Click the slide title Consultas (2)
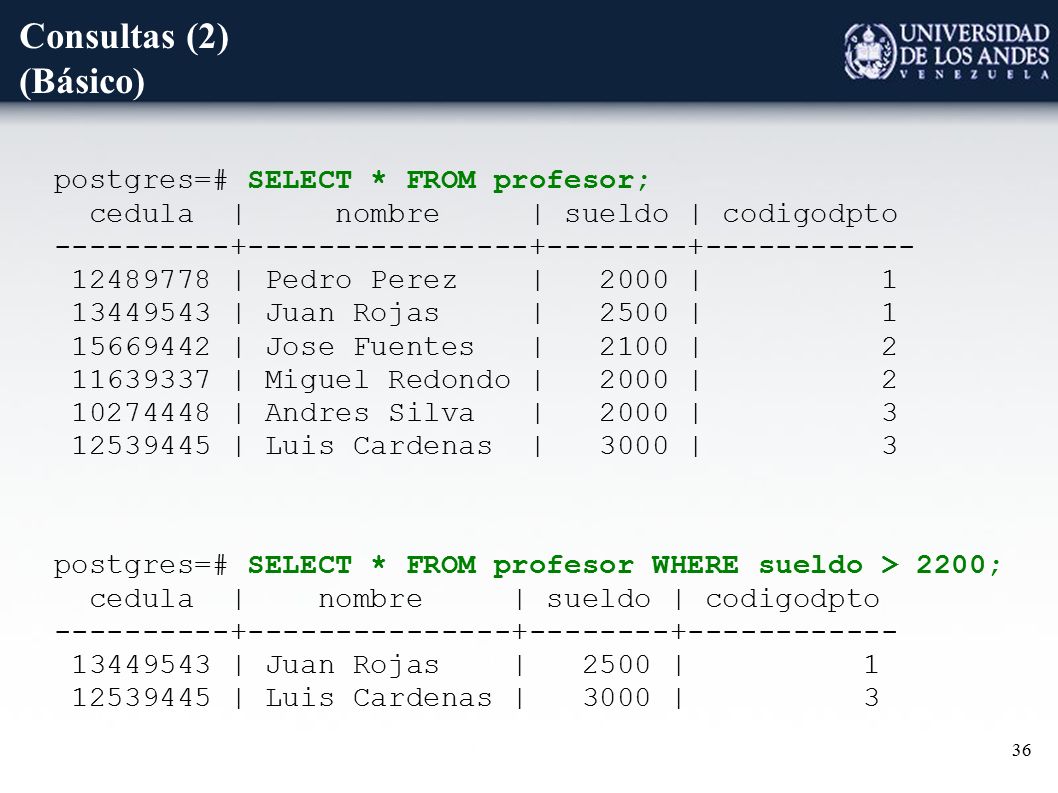The image size is (1058, 793). coord(124,36)
